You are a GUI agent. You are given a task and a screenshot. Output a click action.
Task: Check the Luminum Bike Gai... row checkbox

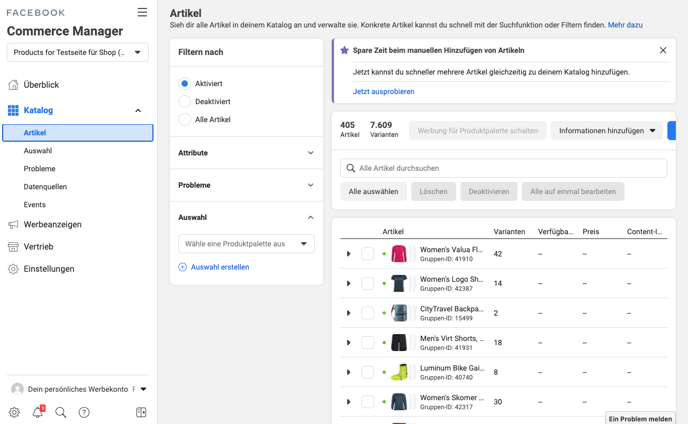(368, 372)
